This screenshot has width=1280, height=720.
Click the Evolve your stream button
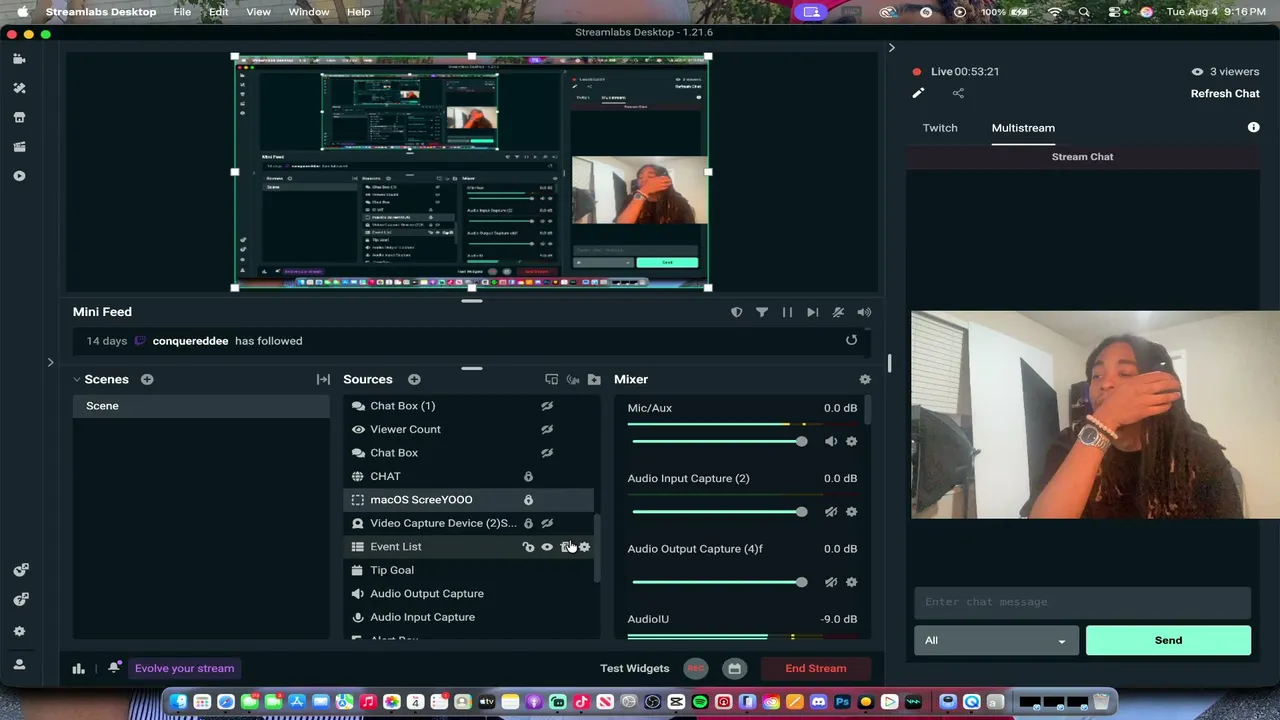[184, 668]
